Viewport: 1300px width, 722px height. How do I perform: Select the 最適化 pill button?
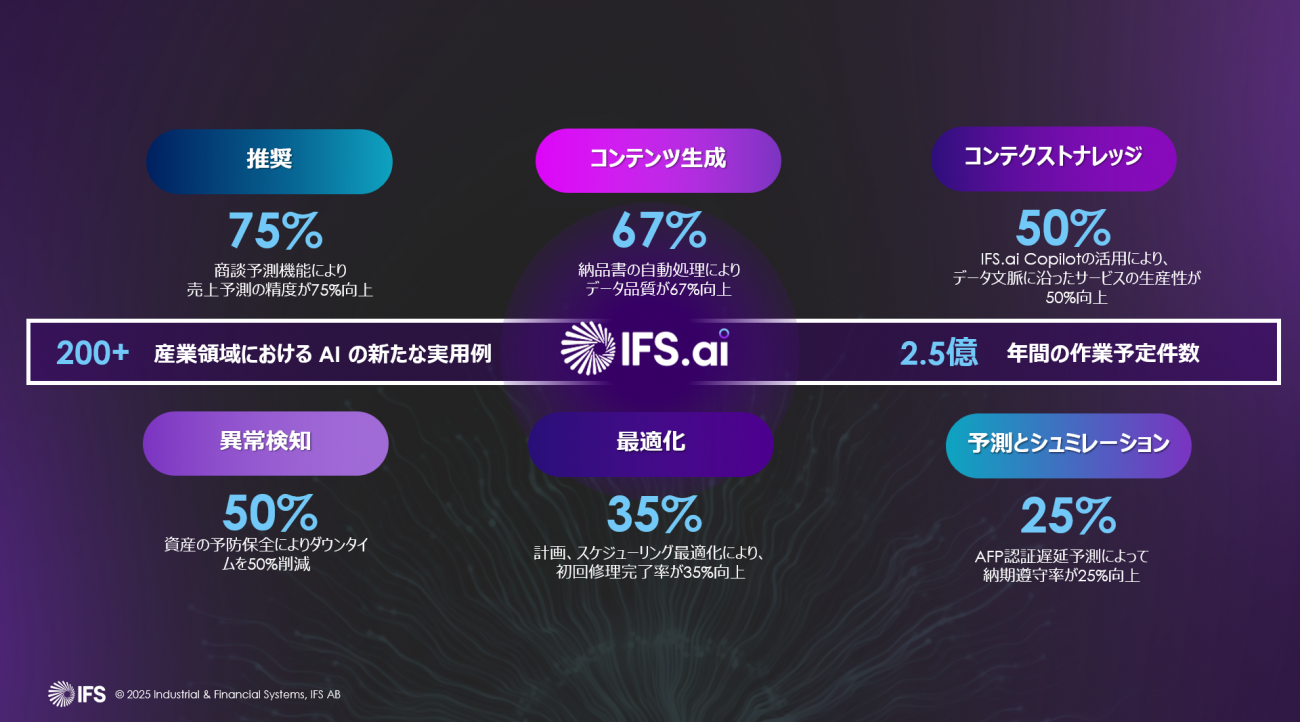pyautogui.click(x=650, y=443)
